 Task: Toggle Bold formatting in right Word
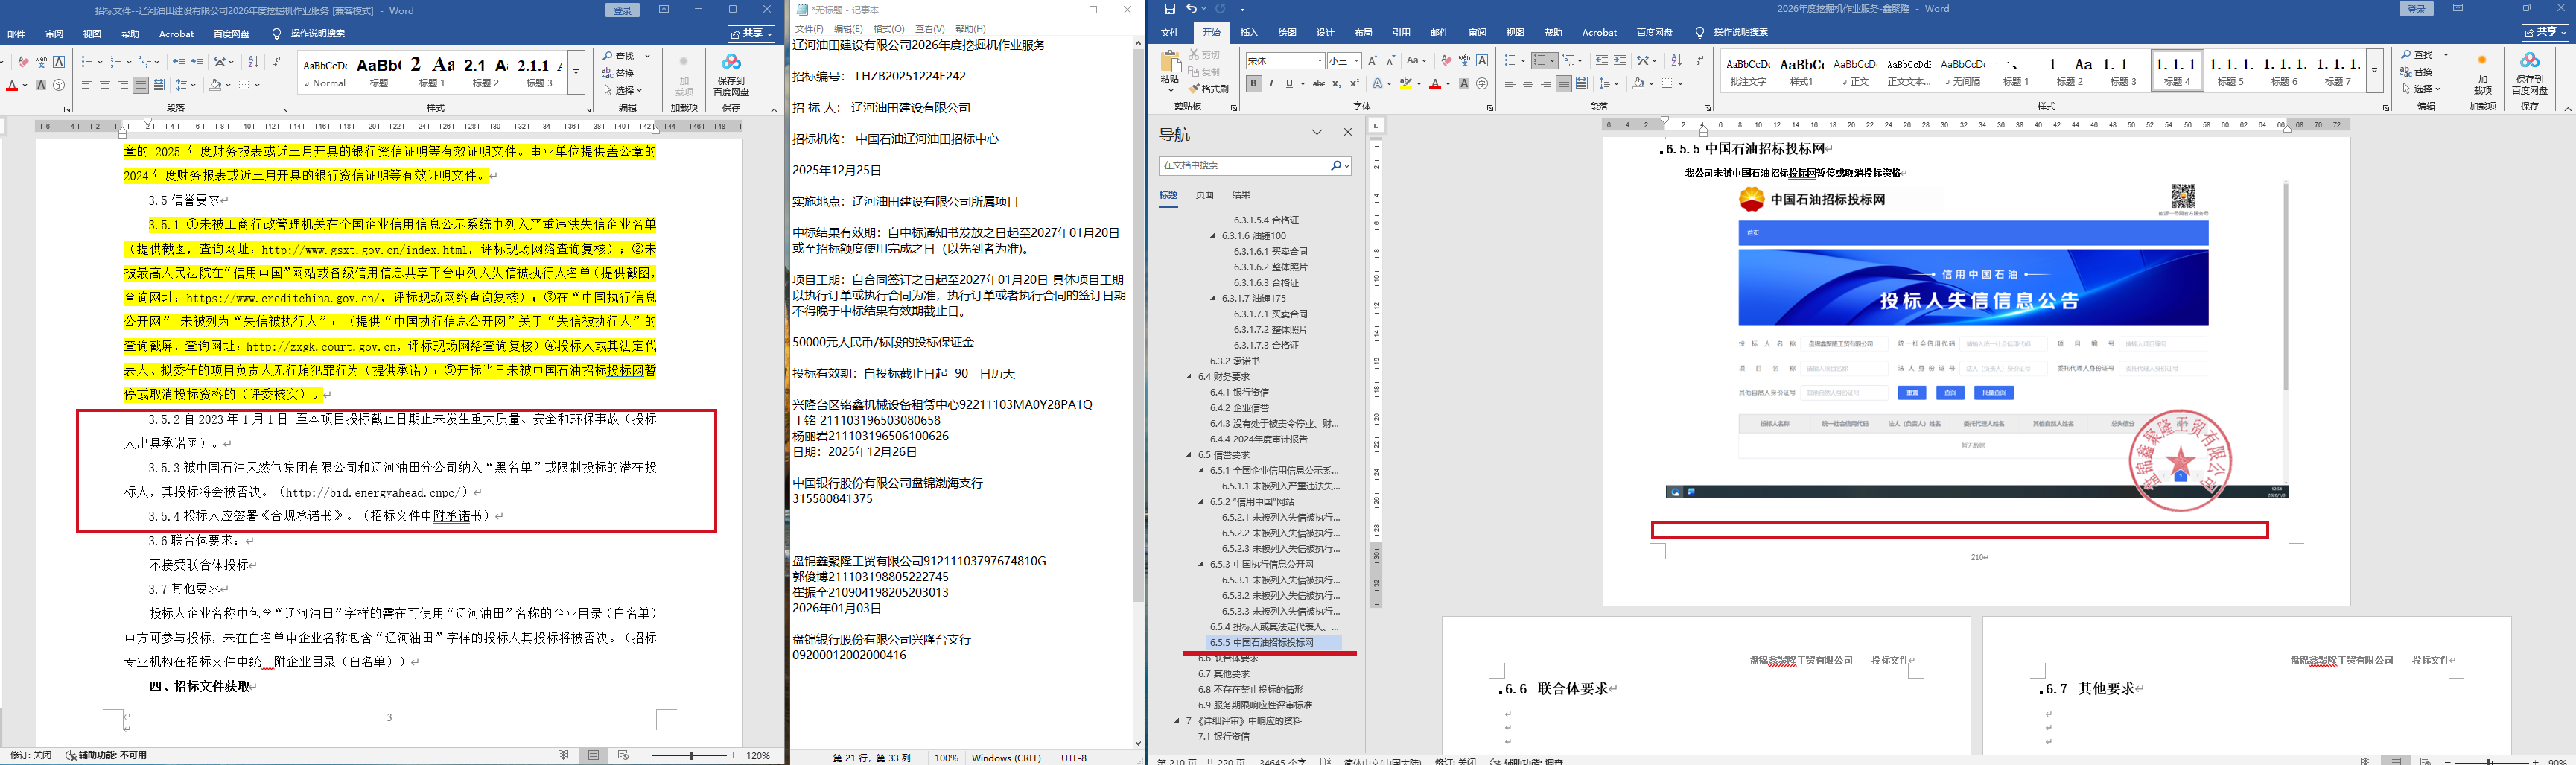click(1253, 84)
